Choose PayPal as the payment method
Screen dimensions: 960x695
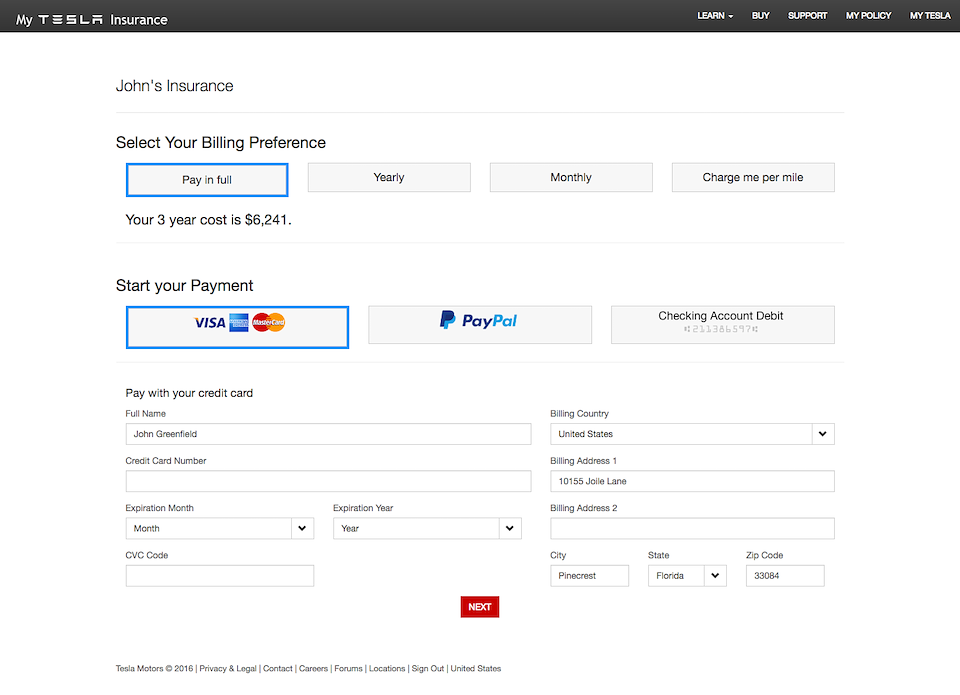coord(480,325)
